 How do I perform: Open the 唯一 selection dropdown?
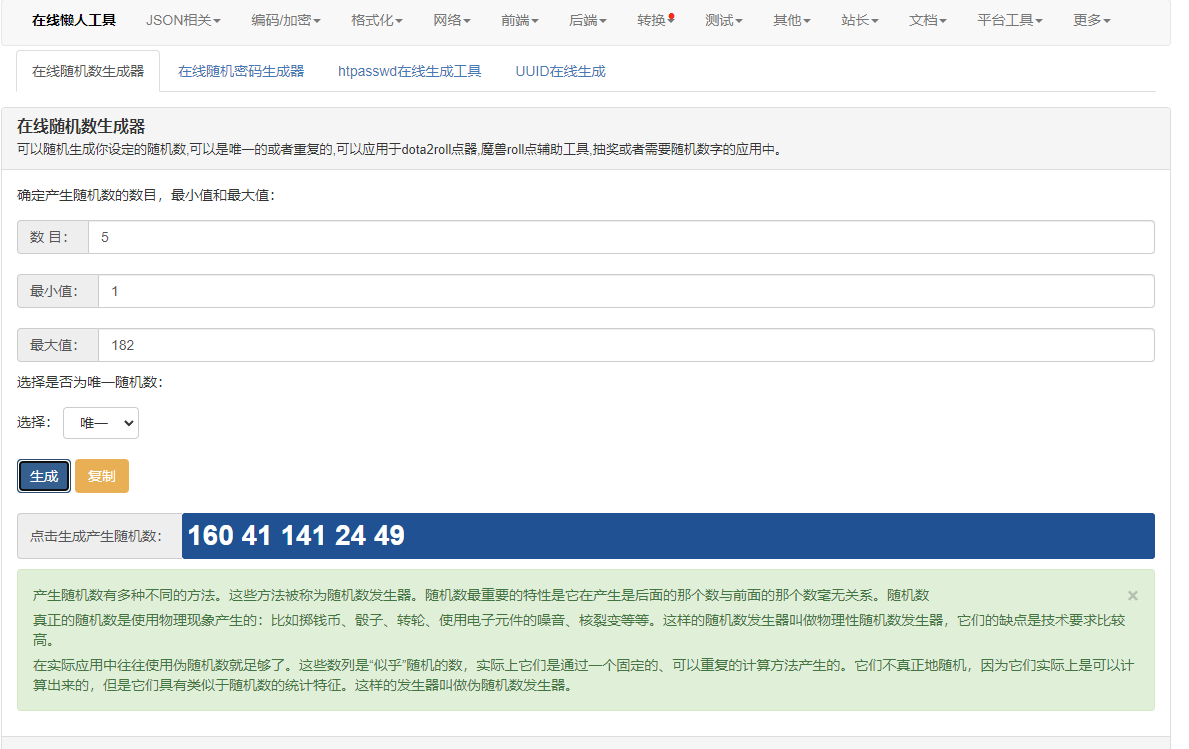coord(101,423)
